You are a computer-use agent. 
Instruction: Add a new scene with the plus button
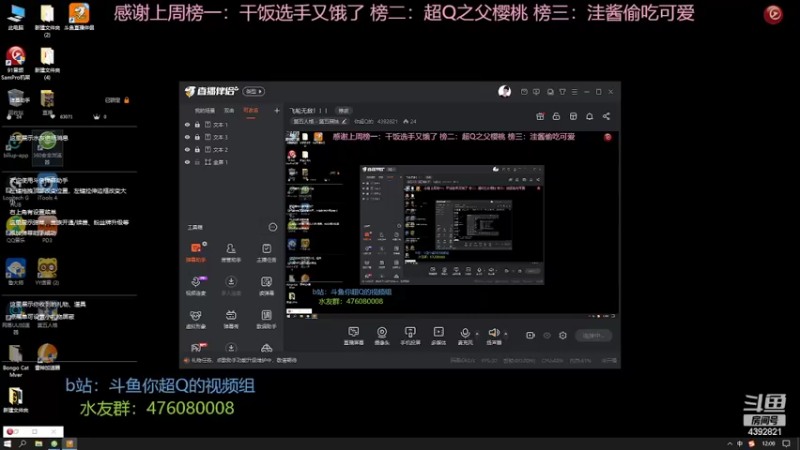tap(277, 110)
